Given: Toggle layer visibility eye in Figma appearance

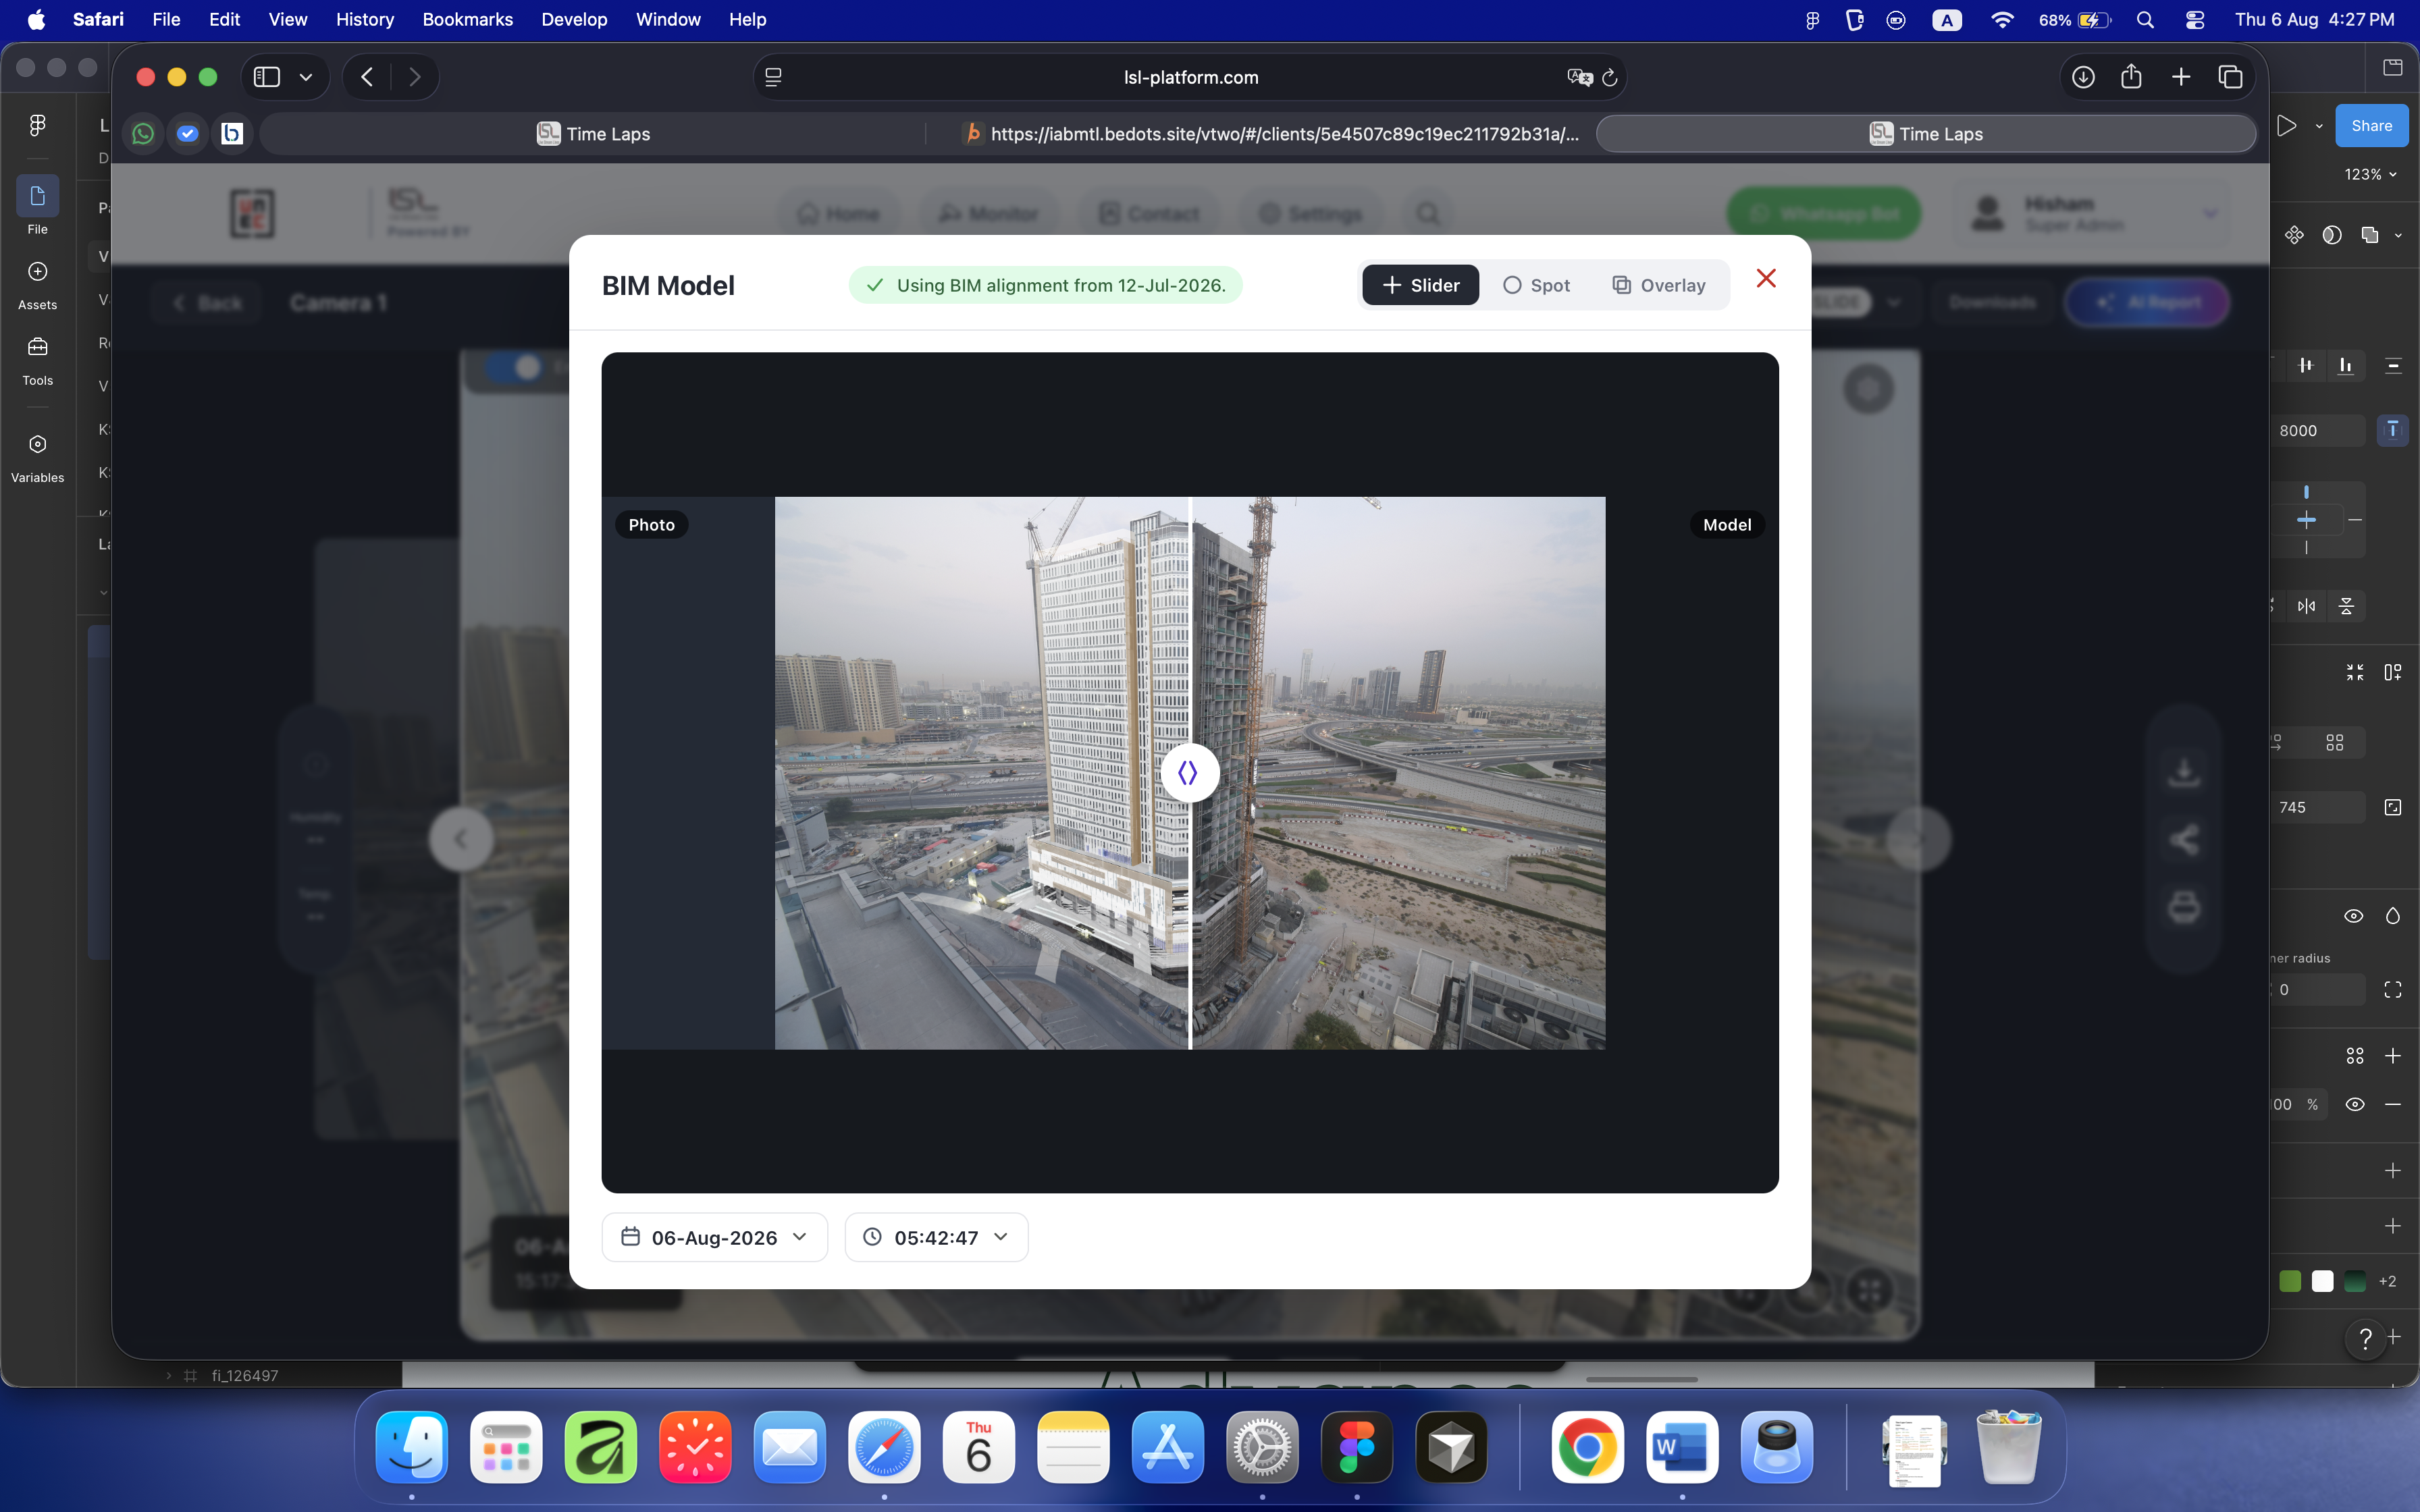Looking at the screenshot, I should [x=2354, y=916].
